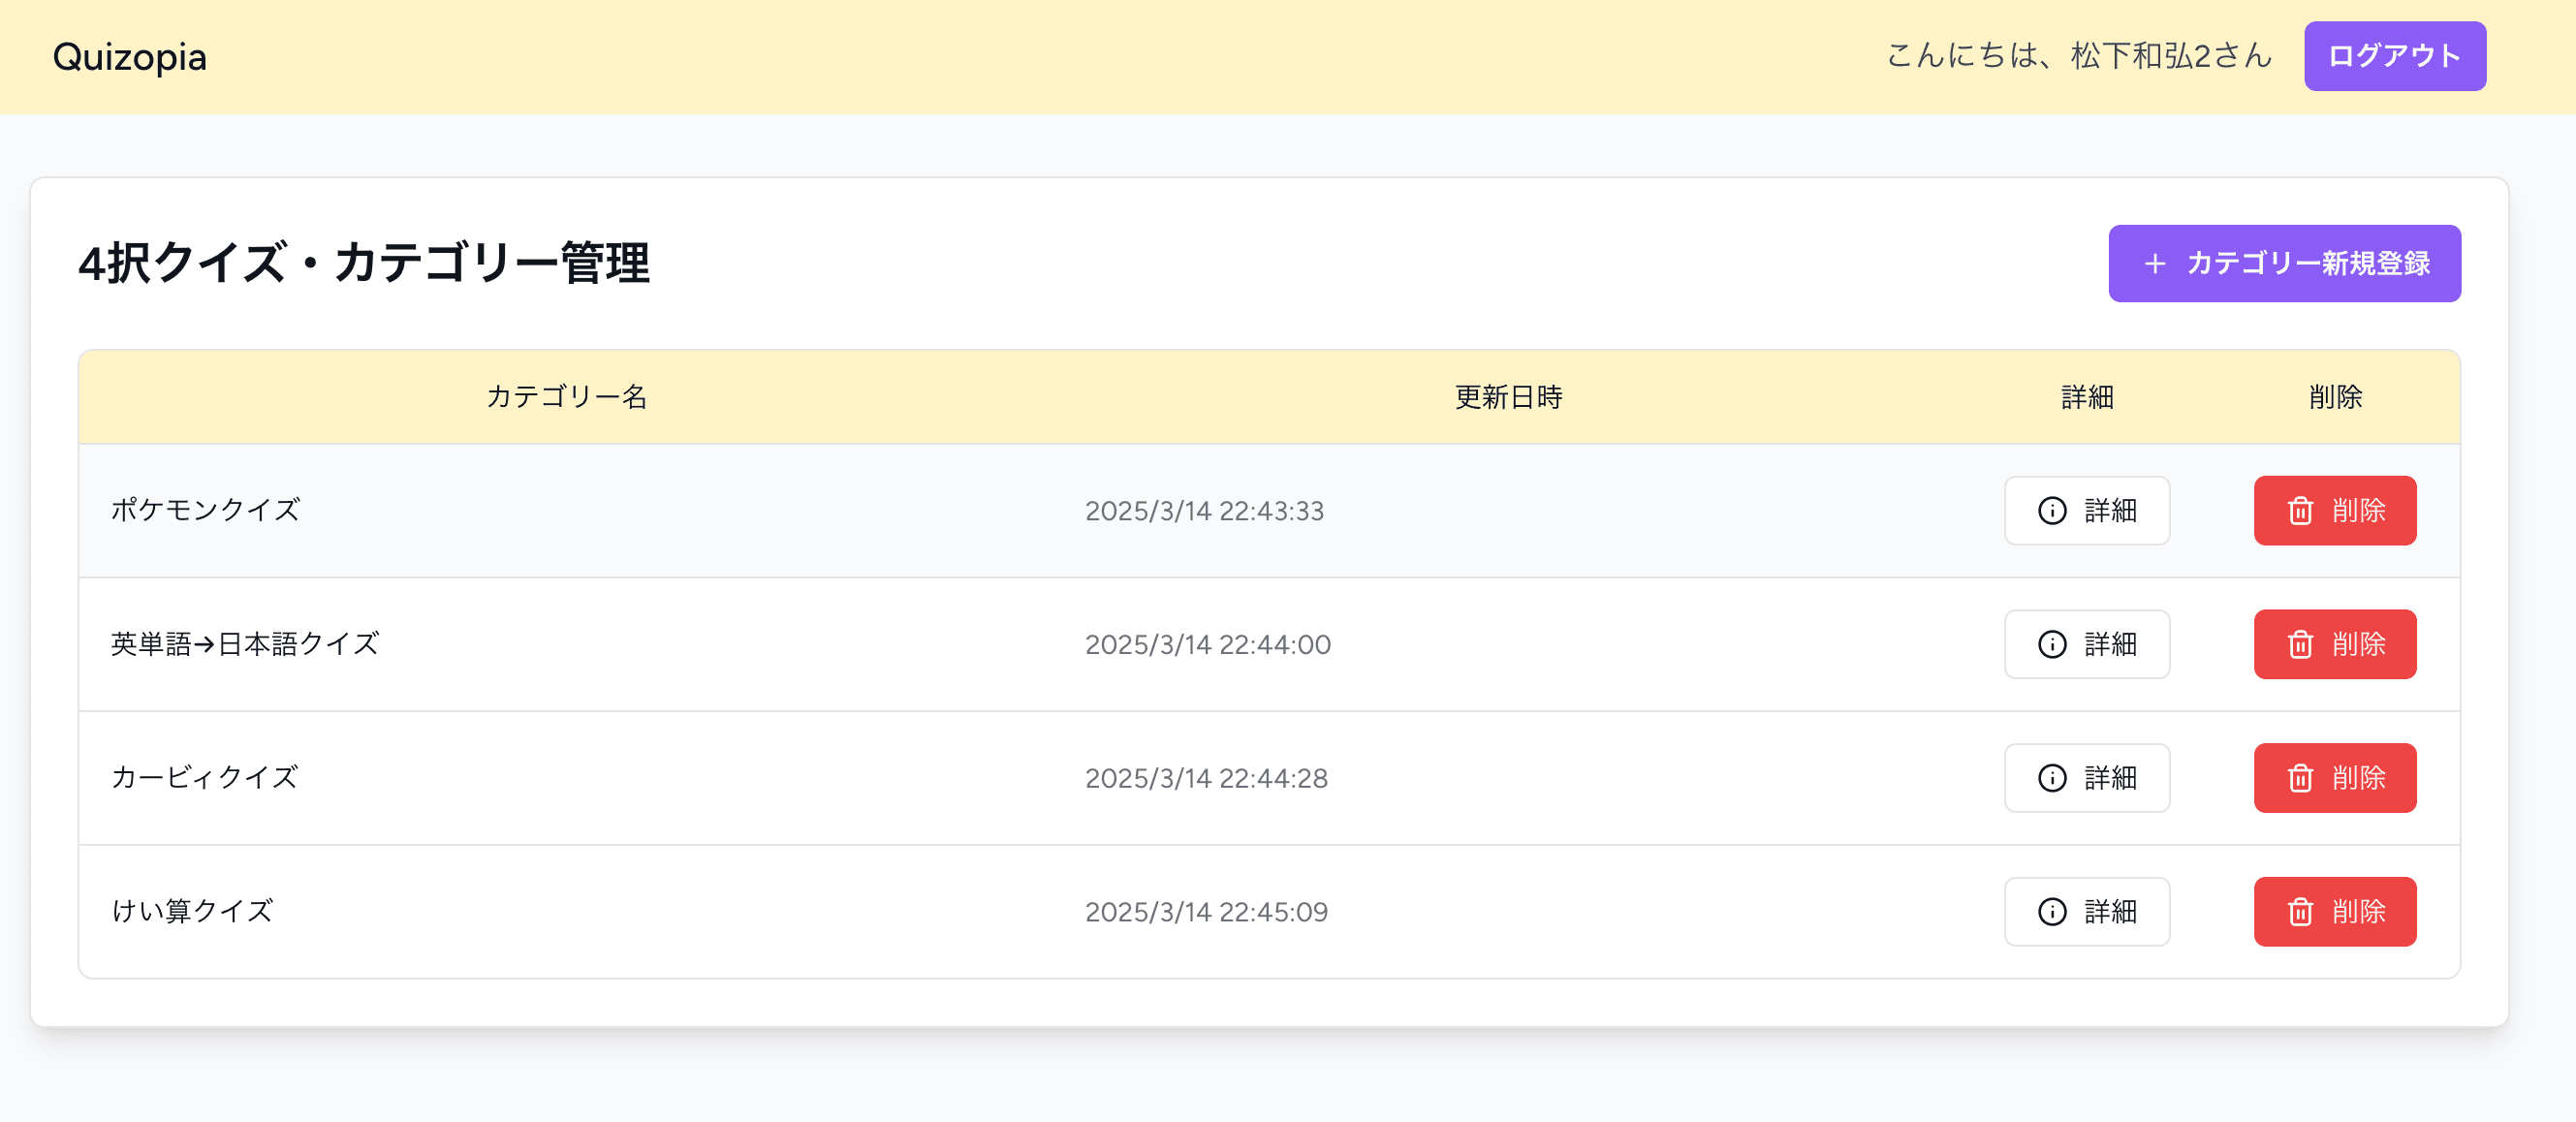
Task: Click the info icon in カービィクイズ row
Action: pos(2052,778)
